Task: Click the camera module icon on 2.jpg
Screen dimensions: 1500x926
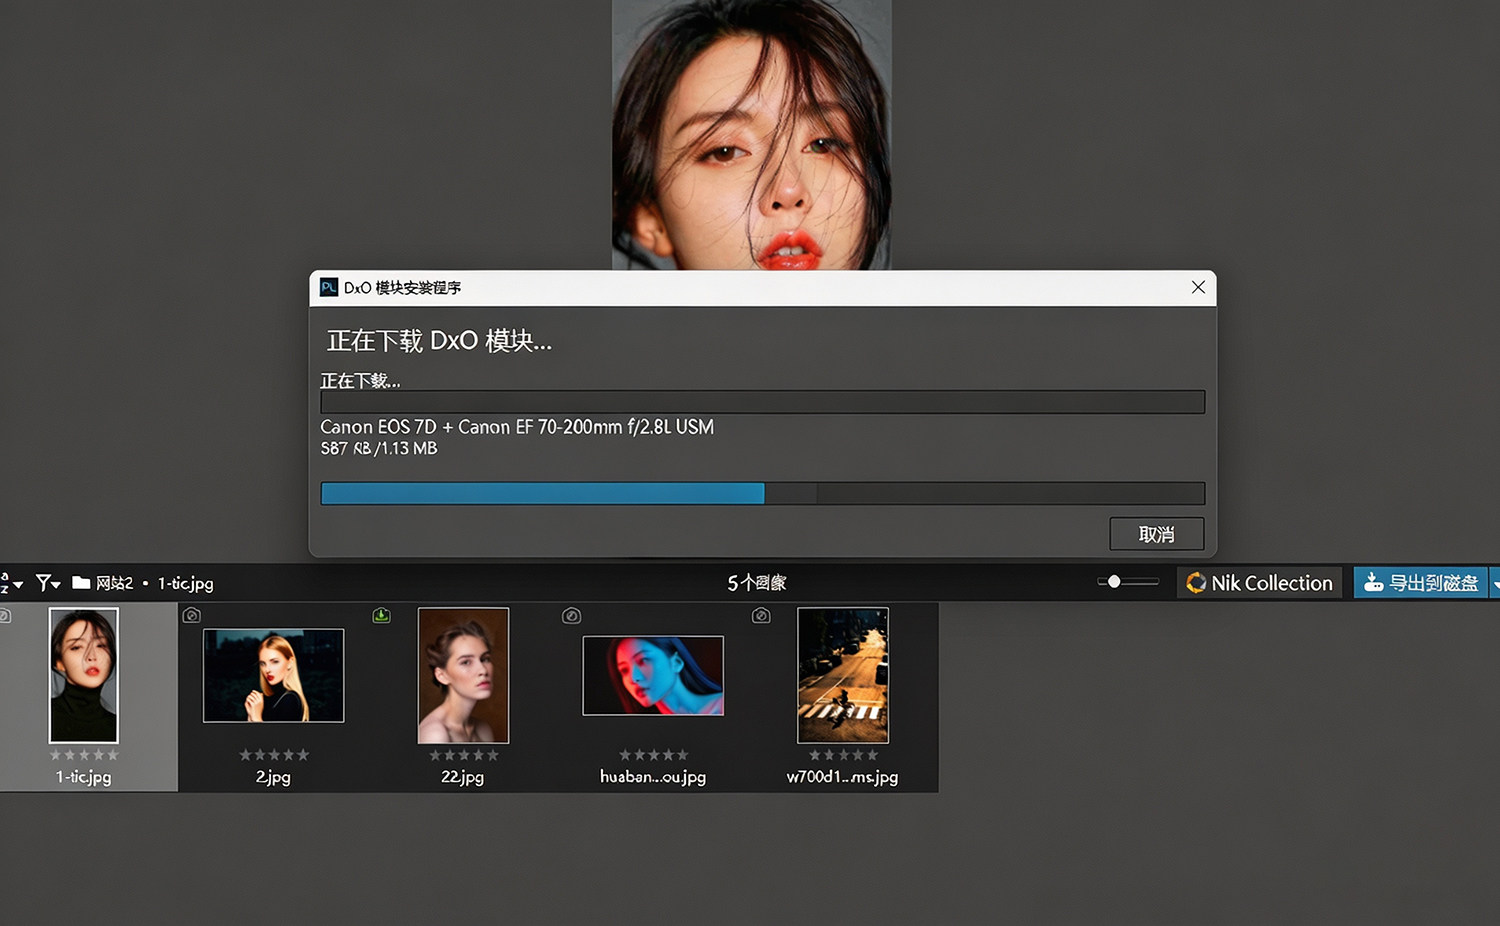Action: click(192, 615)
